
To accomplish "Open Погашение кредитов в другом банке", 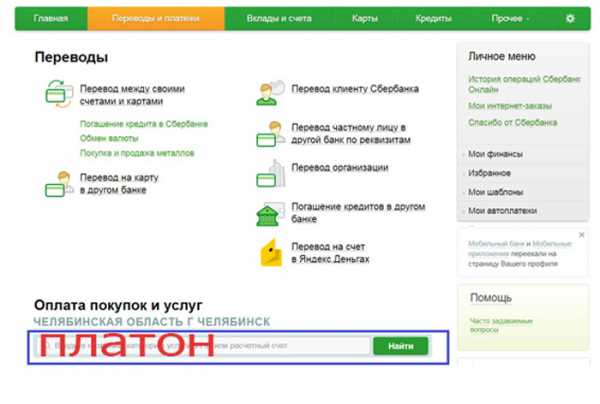I will click(x=358, y=213).
